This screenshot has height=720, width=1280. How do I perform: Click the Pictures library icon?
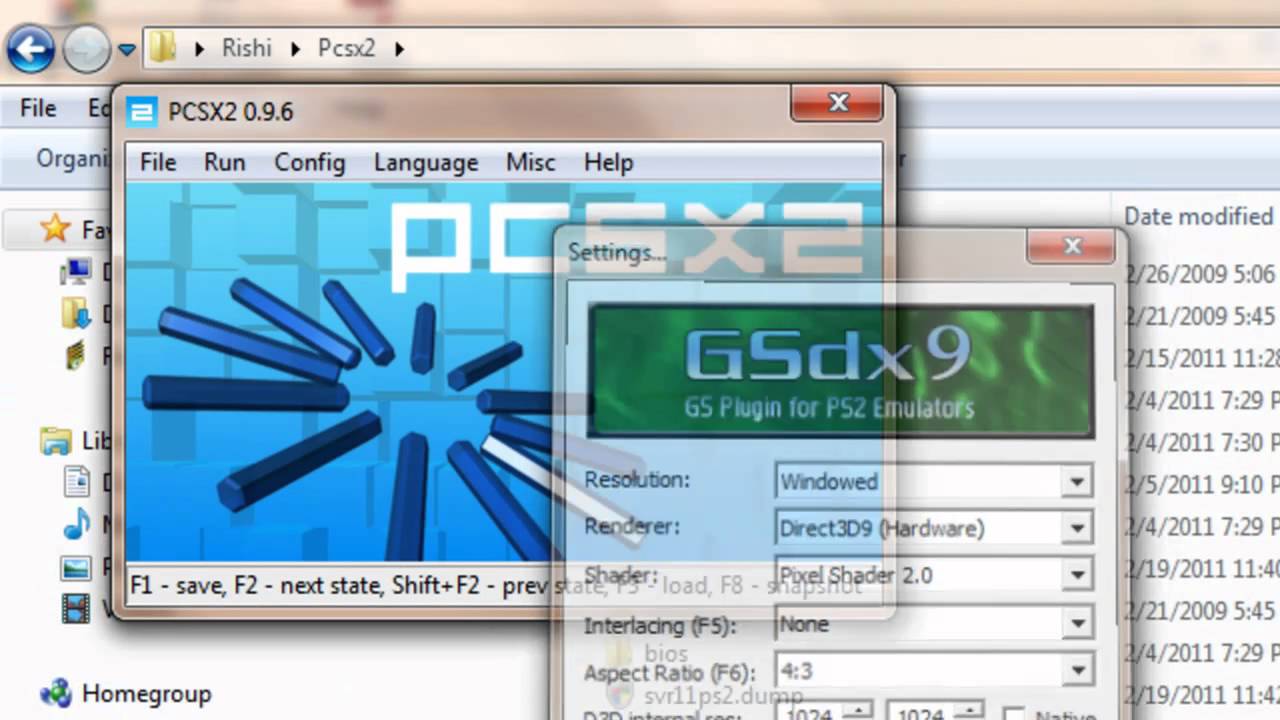[x=76, y=568]
